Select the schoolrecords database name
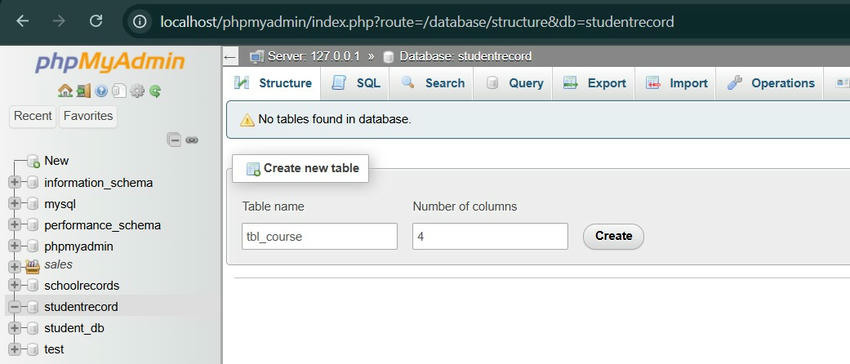Screen dimensions: 850x364 click(x=81, y=285)
